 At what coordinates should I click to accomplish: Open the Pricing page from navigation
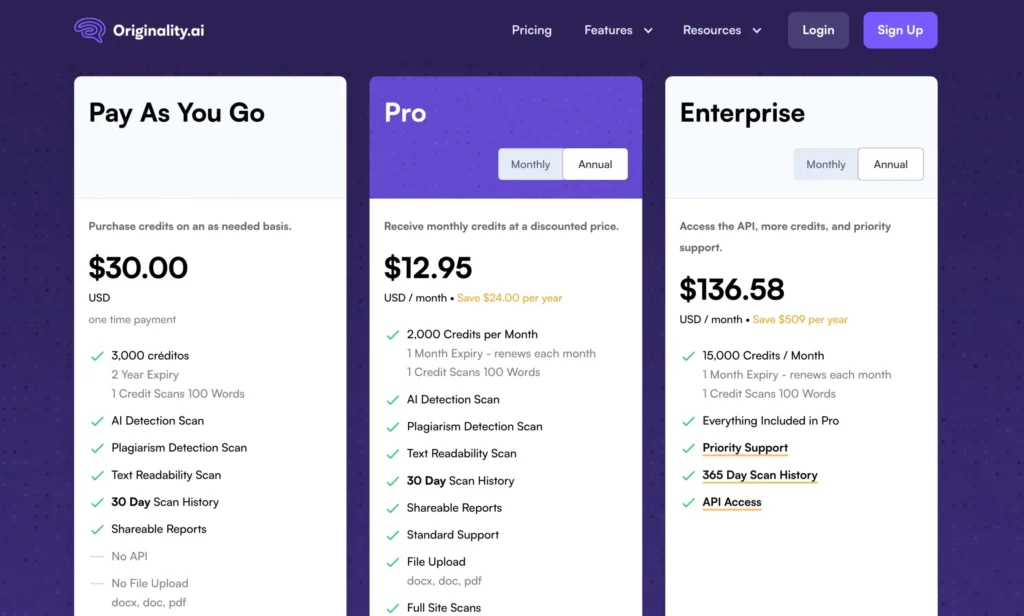point(531,30)
